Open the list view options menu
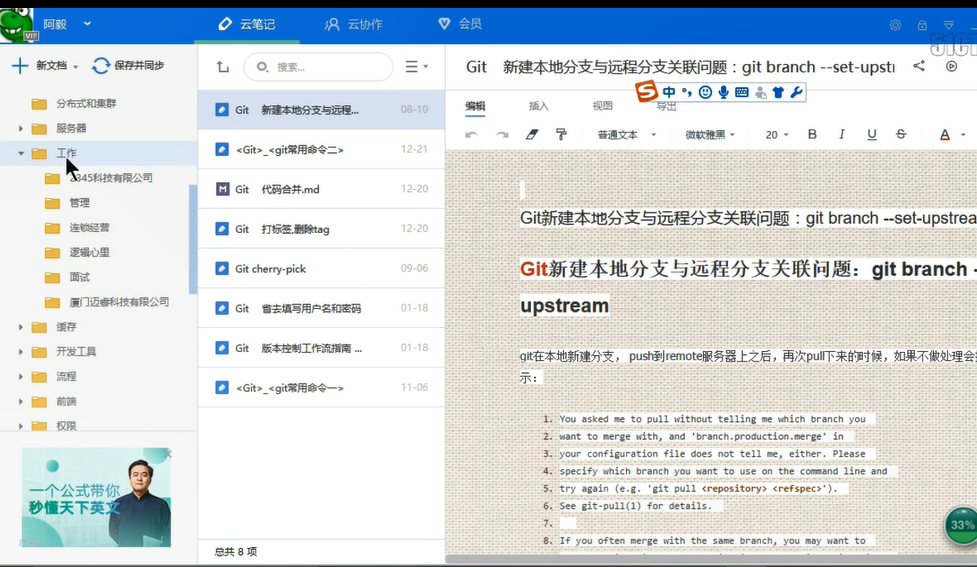977x567 pixels. click(416, 66)
